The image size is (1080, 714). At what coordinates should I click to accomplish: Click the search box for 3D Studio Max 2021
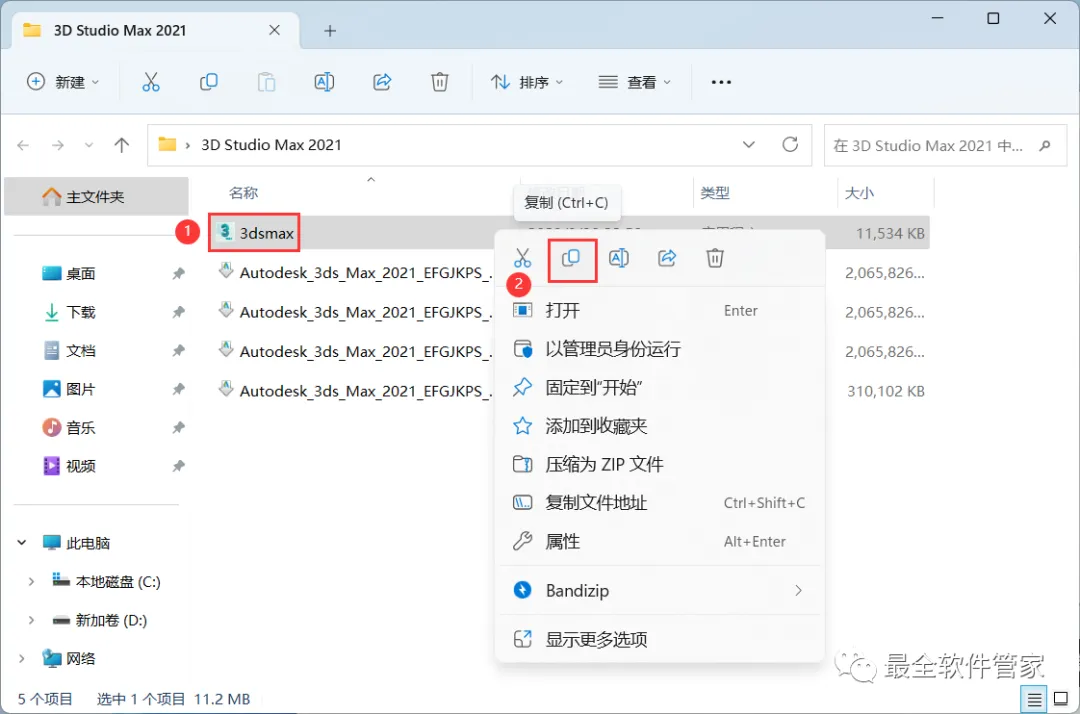945,145
